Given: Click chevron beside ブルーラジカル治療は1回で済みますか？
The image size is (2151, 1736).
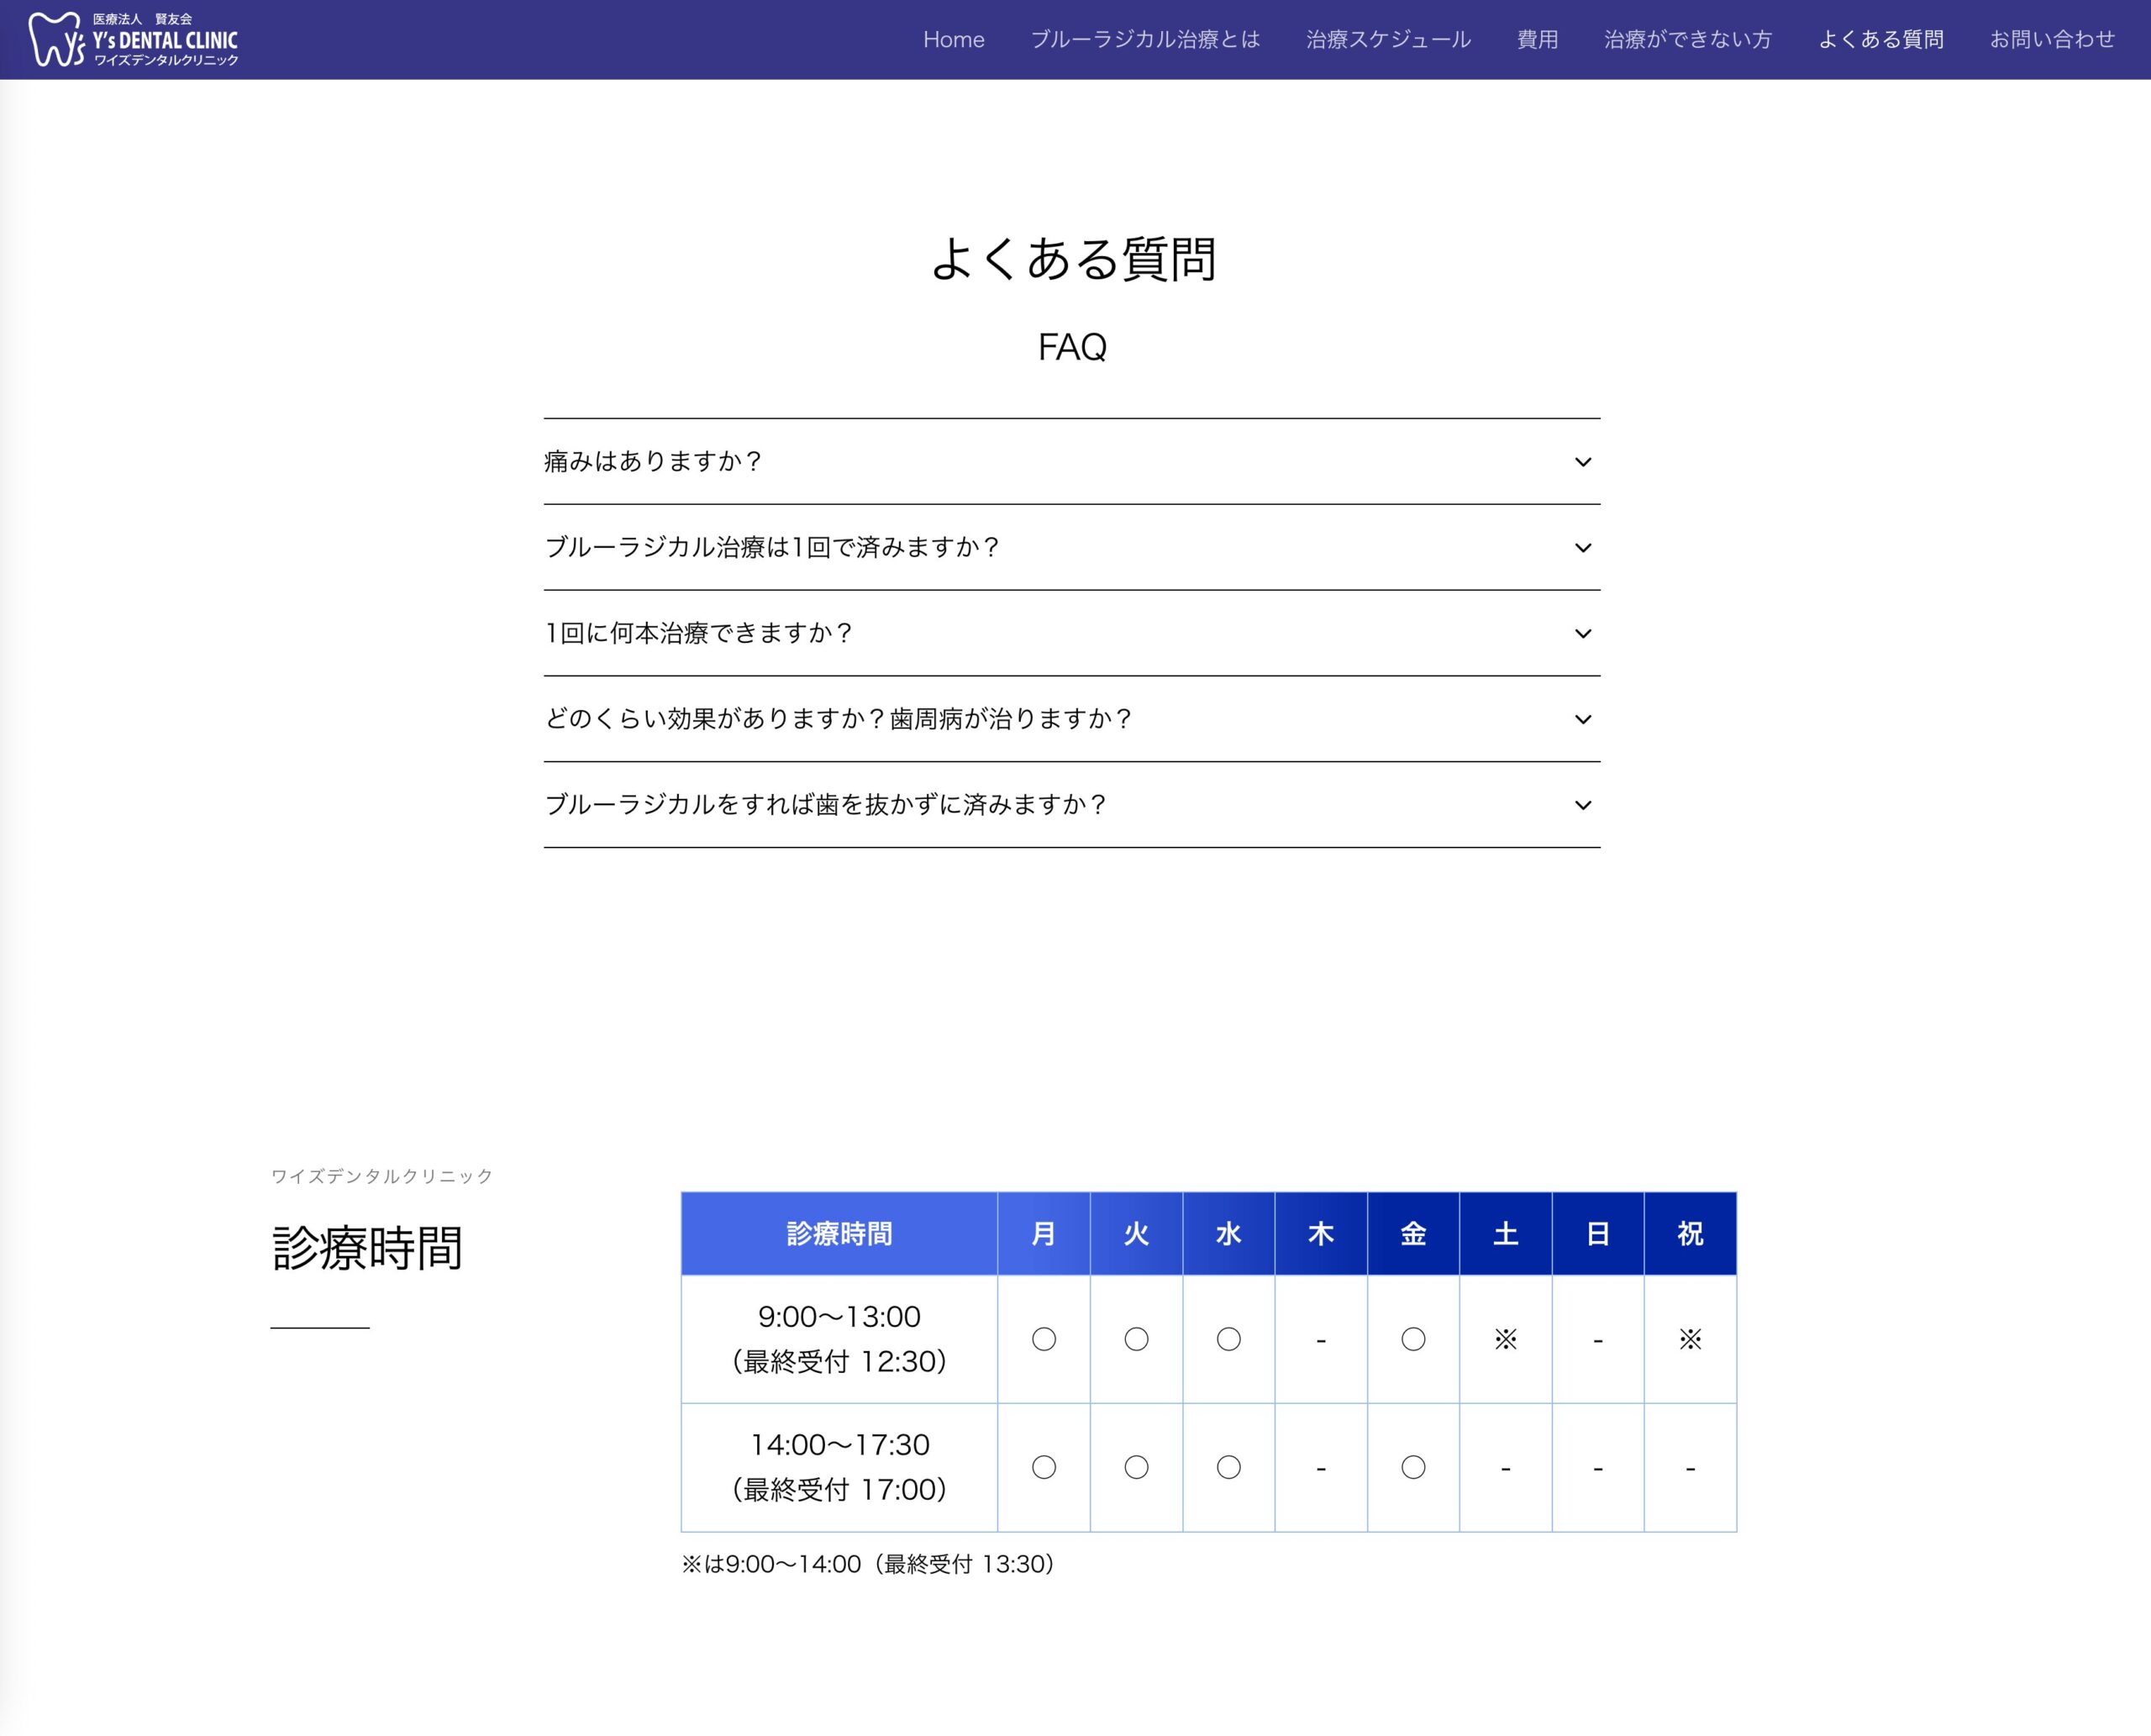Looking at the screenshot, I should (x=1583, y=548).
